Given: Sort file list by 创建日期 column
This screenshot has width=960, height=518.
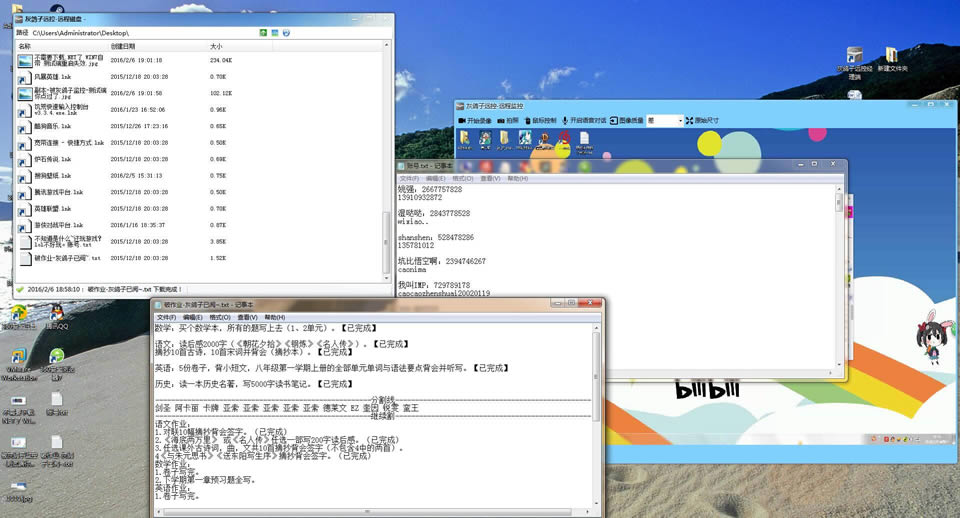Looking at the screenshot, I should click(124, 46).
